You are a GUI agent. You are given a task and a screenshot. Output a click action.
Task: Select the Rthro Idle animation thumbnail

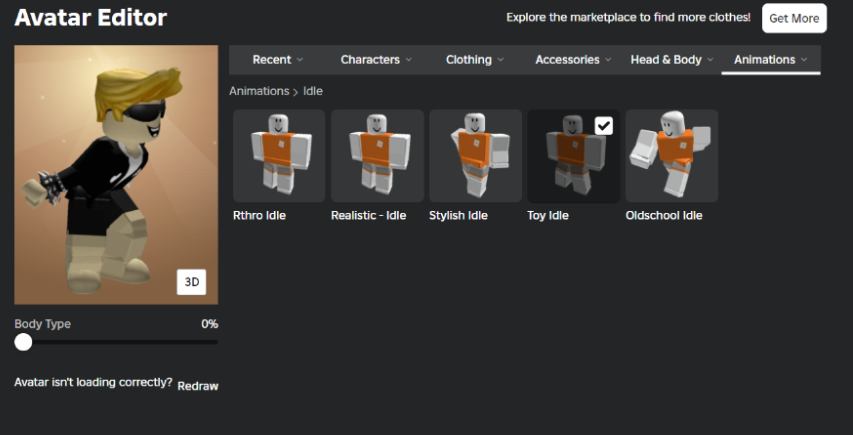[x=279, y=156]
